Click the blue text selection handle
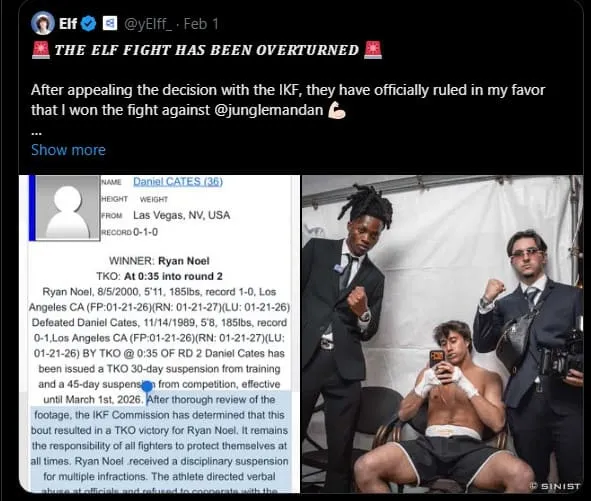The height and width of the screenshot is (501, 591). coord(147,386)
